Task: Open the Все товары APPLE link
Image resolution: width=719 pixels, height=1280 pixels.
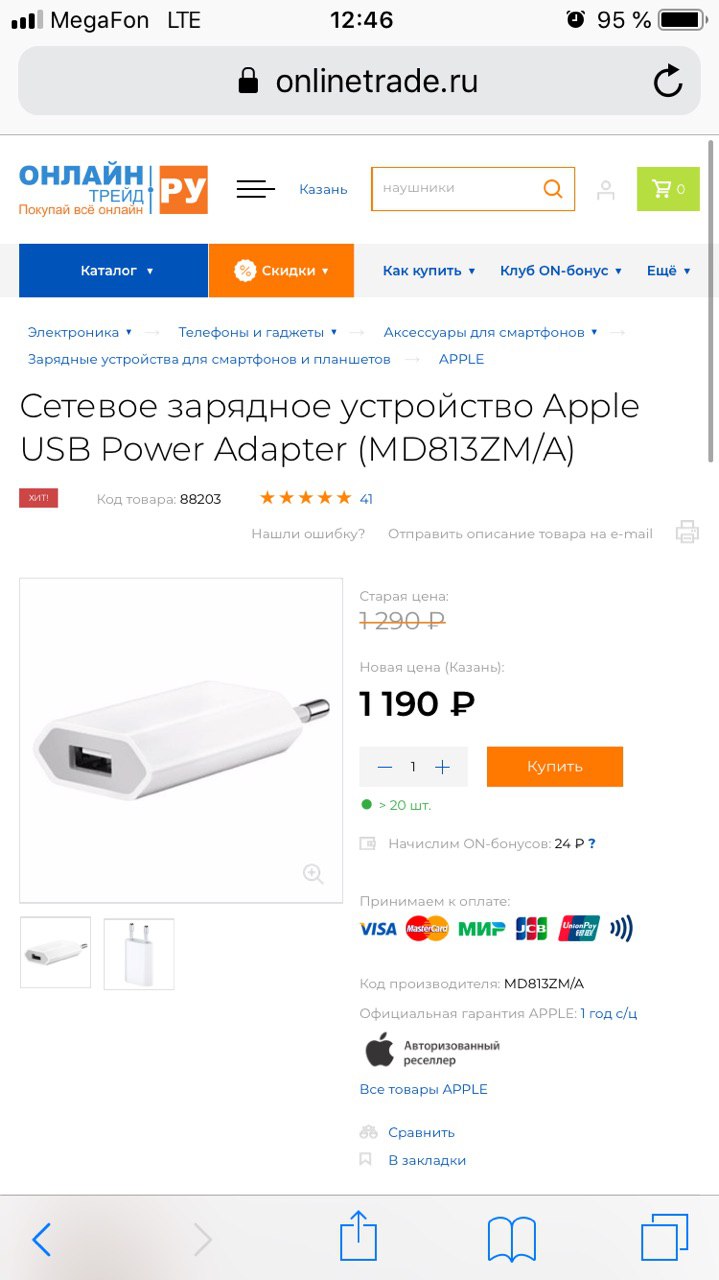Action: coord(424,1089)
